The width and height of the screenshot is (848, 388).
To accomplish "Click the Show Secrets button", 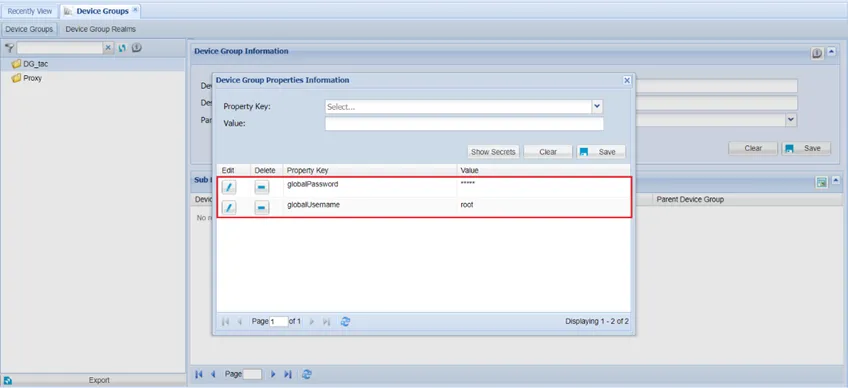I will pos(493,152).
